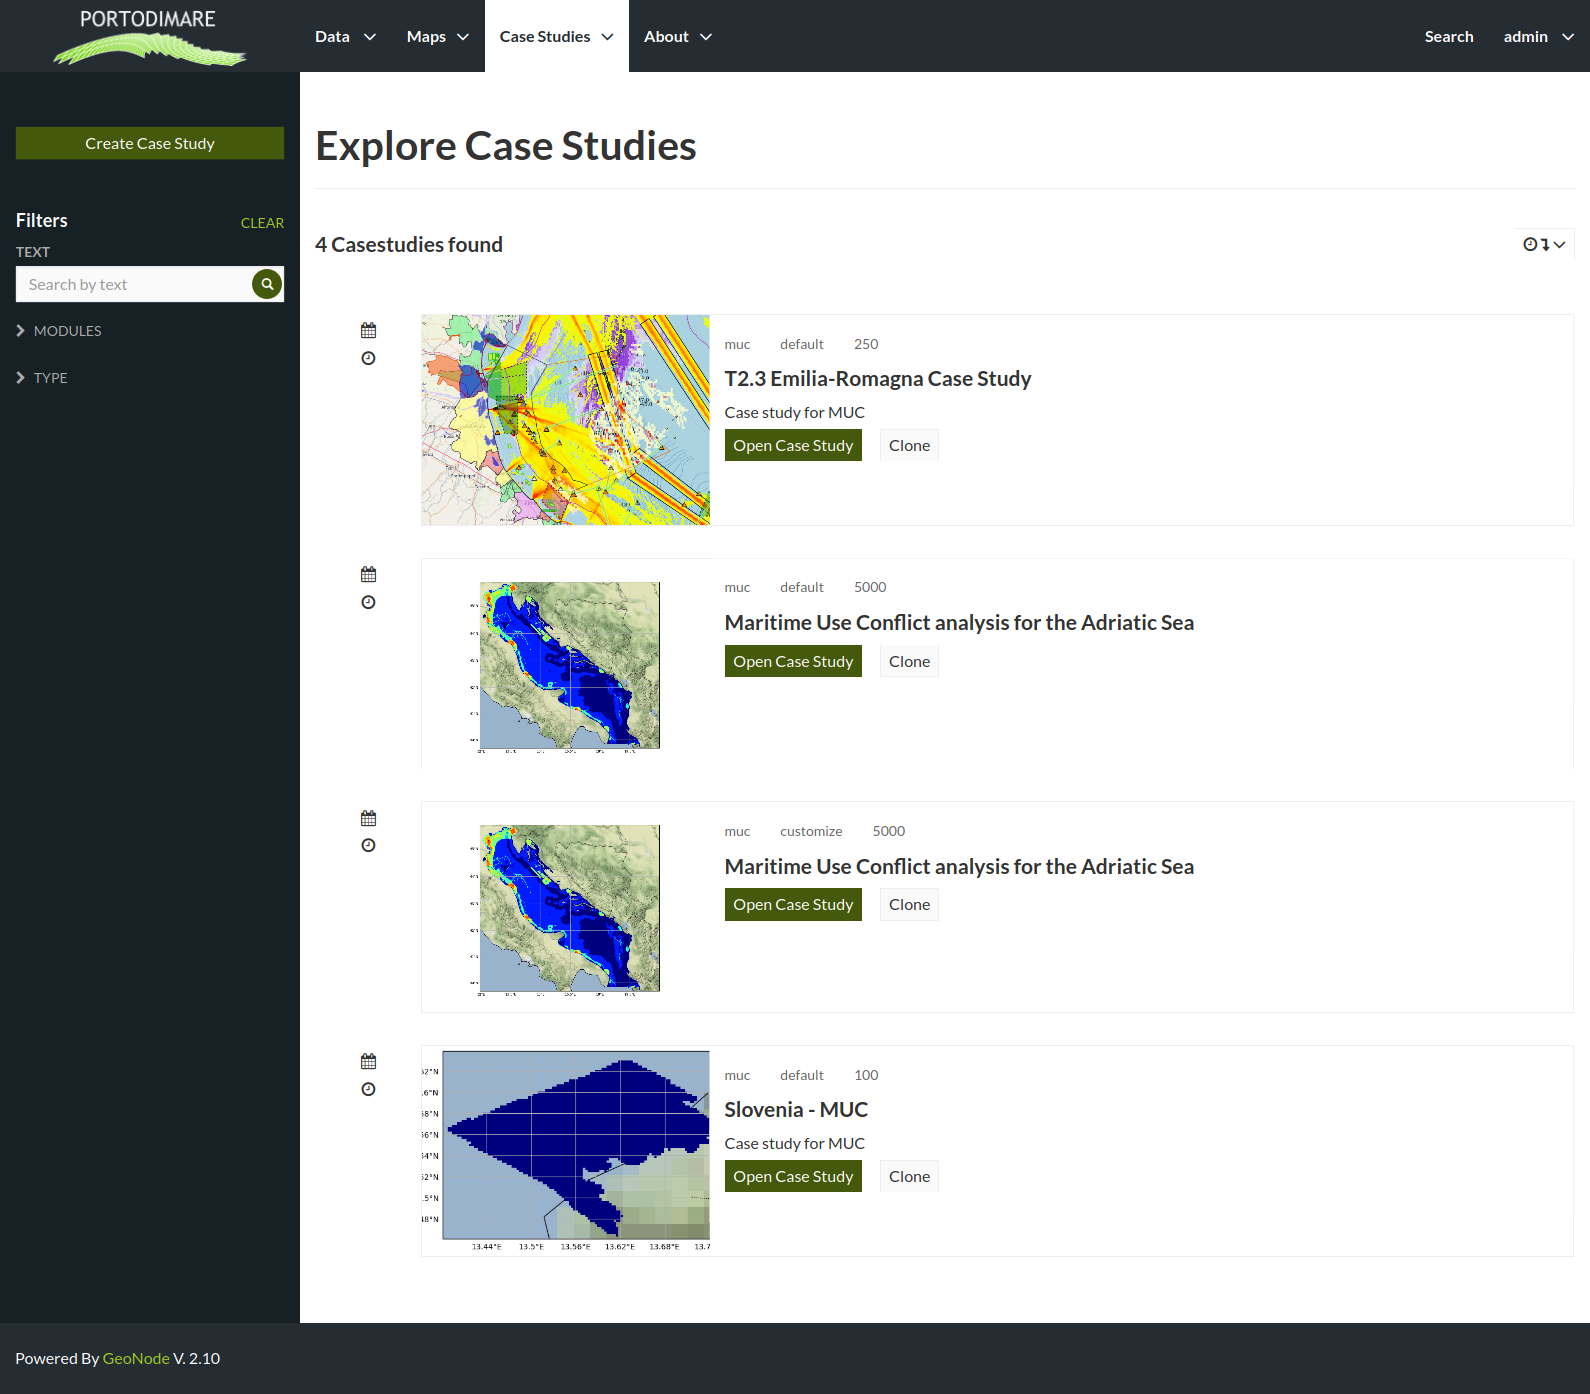The width and height of the screenshot is (1590, 1394).
Task: Click clock icon beside default 5000 Adriatic card
Action: pos(368,602)
